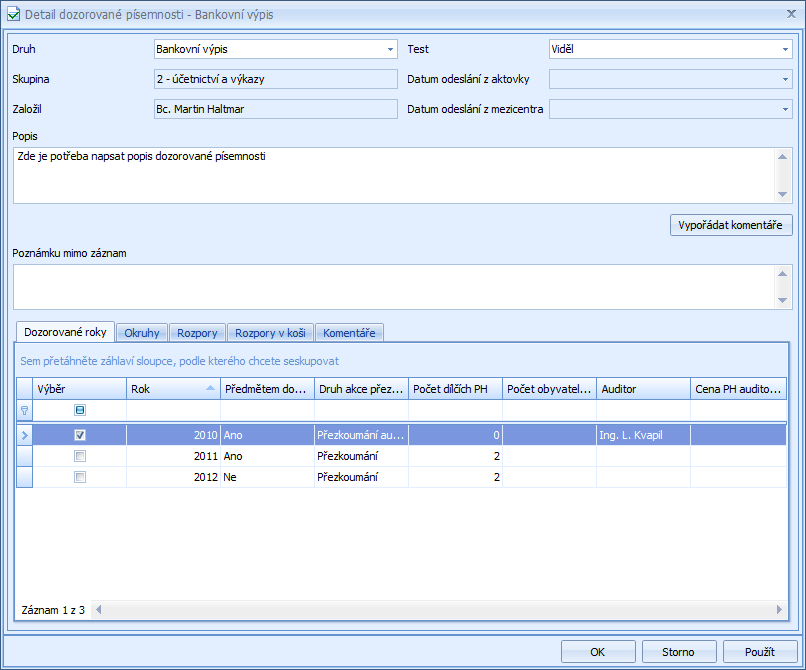Viewport: 806px width, 670px height.
Task: Click the Rok filter cell
Action: click(x=173, y=410)
